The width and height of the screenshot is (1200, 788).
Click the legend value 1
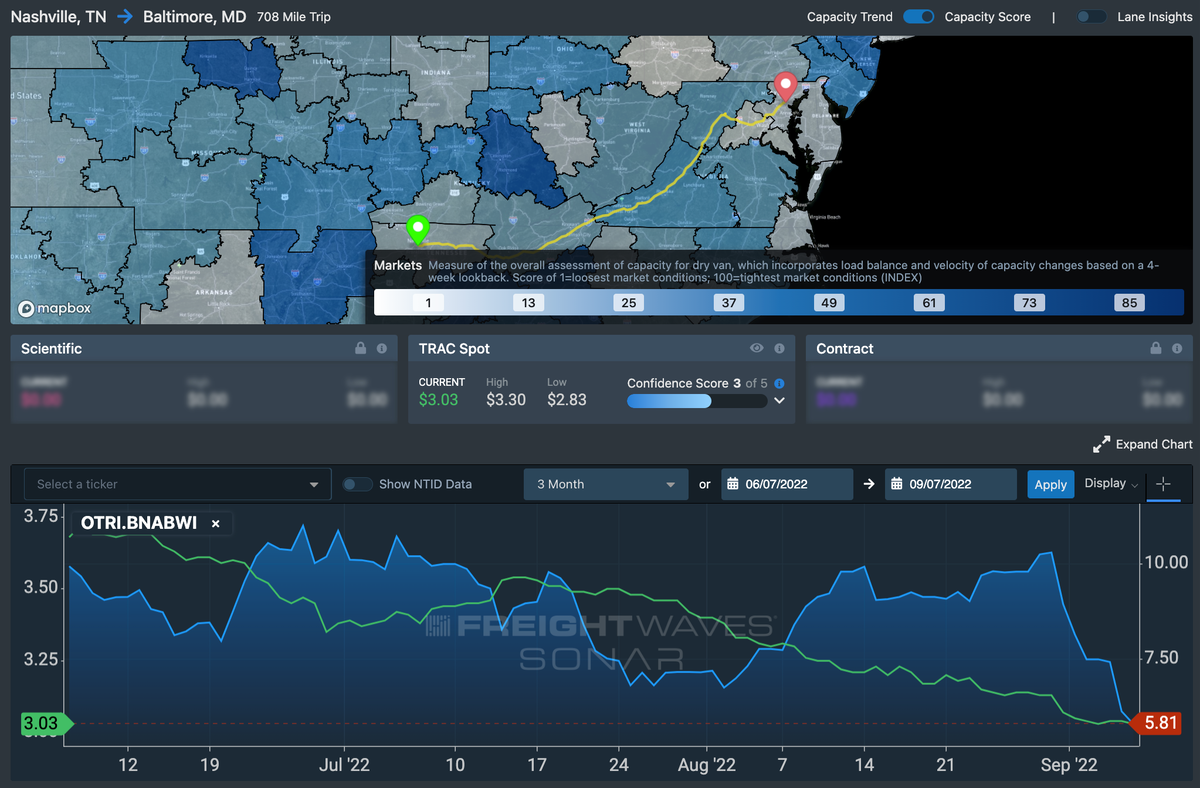(x=428, y=302)
